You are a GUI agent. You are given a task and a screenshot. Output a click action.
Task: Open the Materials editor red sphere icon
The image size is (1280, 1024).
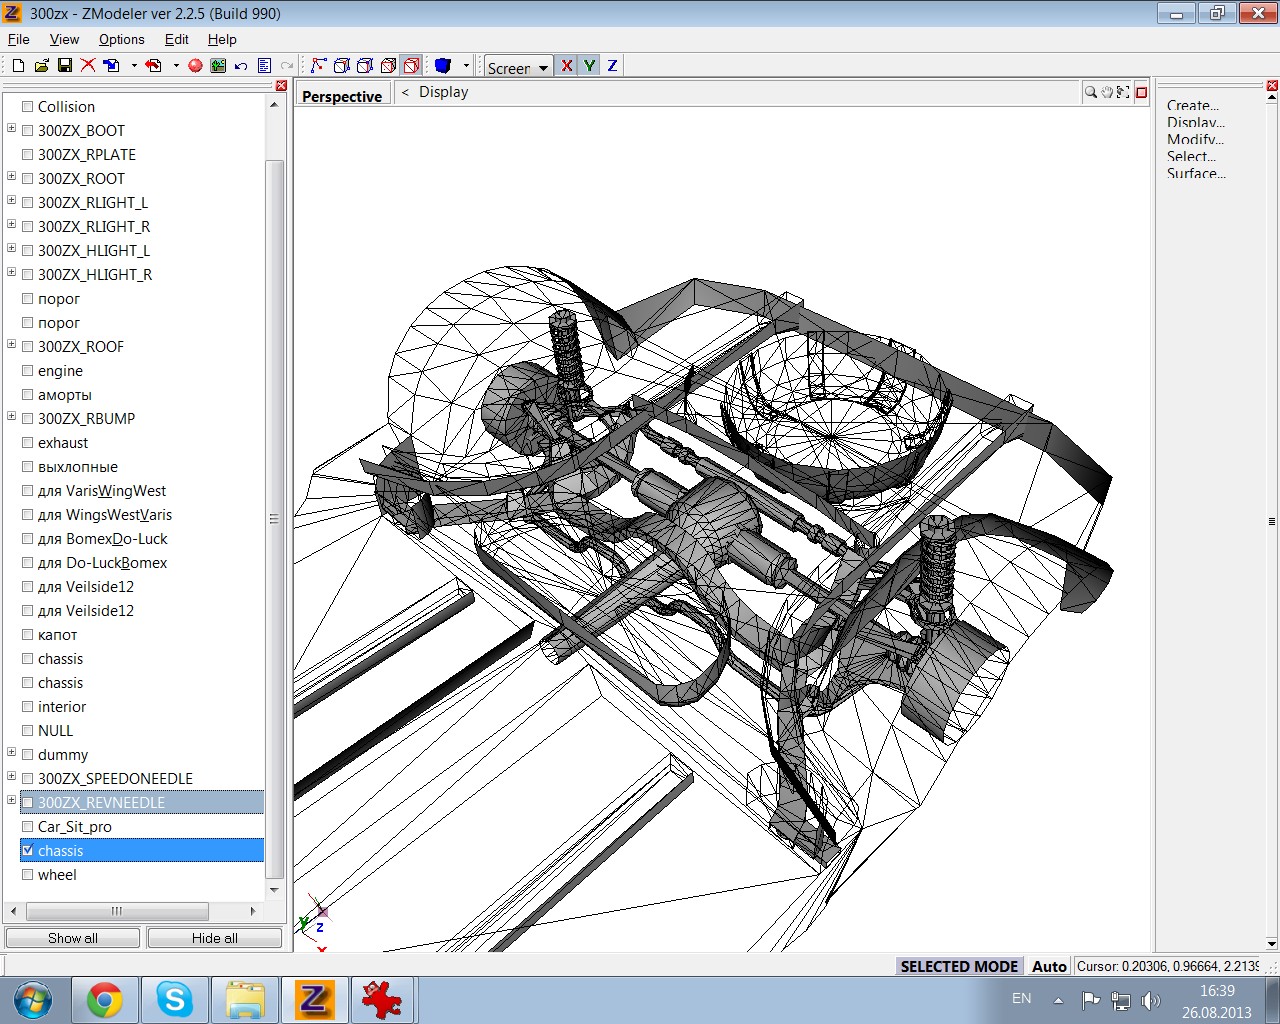[195, 66]
